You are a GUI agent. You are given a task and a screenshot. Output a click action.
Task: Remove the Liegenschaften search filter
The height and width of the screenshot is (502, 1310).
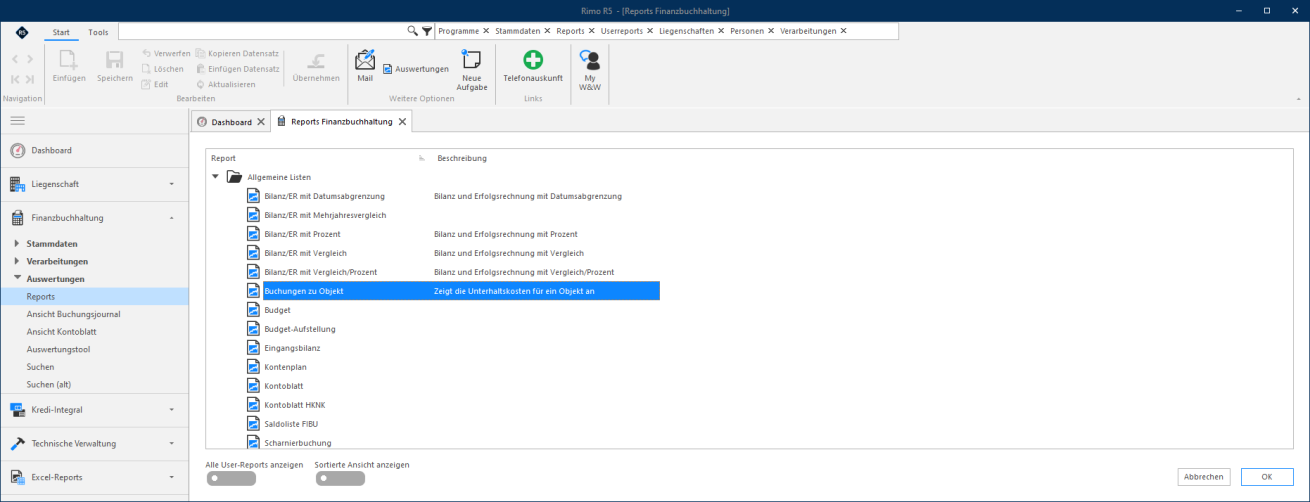tap(723, 31)
